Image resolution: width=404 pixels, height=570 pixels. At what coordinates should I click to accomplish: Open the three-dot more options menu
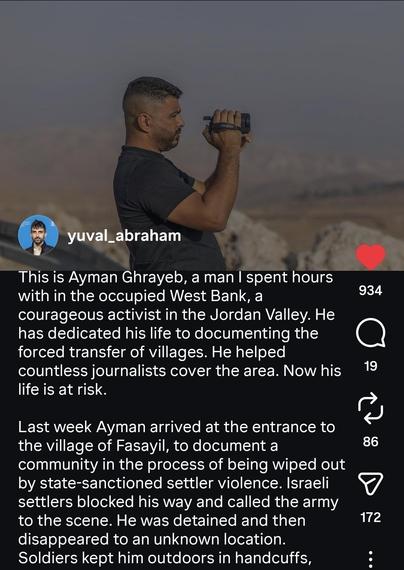tap(371, 559)
